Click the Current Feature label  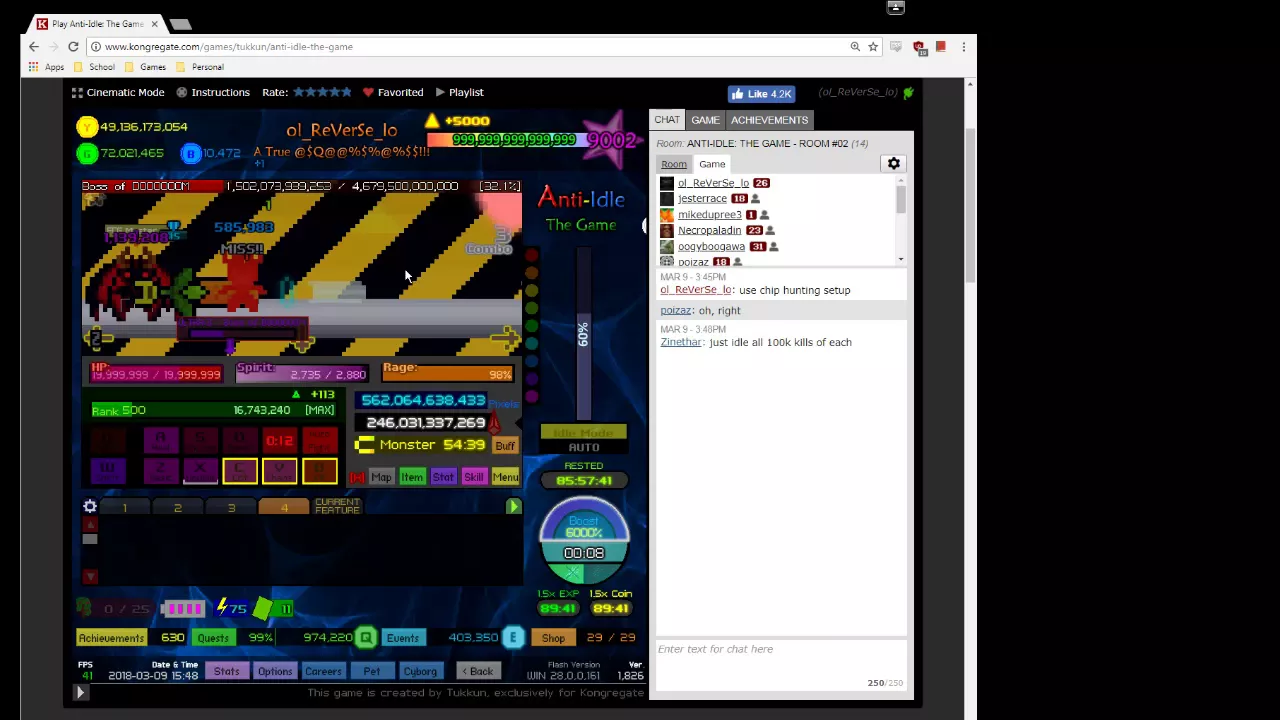337,507
